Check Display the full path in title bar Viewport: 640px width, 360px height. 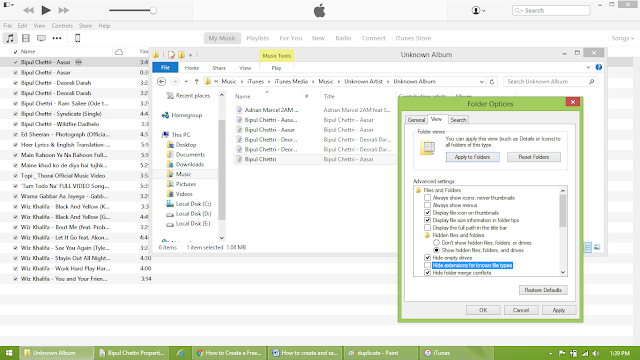[x=427, y=228]
